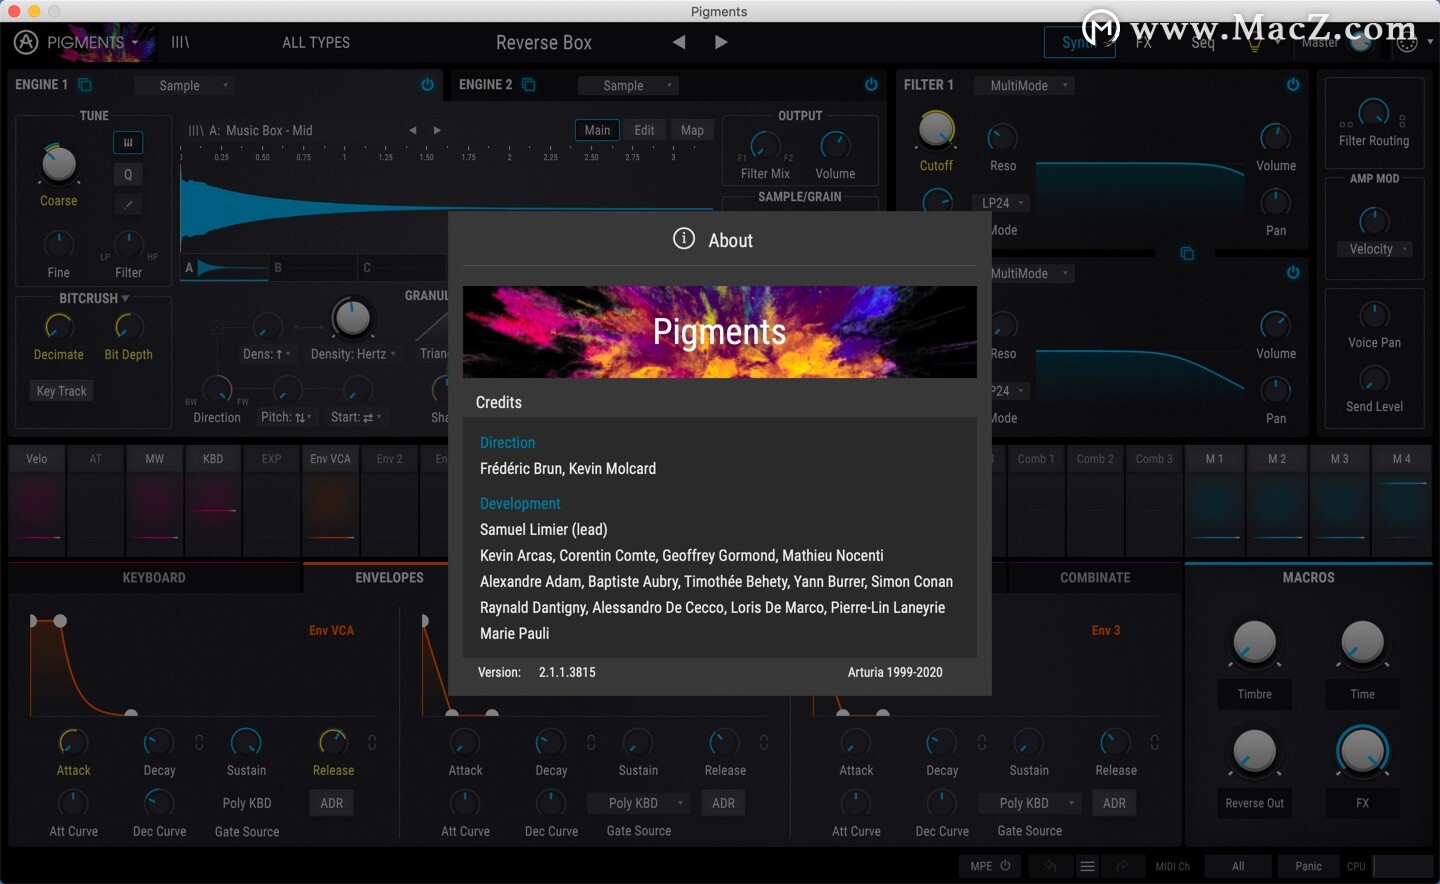Switch to the Synth tab

coord(1079,42)
